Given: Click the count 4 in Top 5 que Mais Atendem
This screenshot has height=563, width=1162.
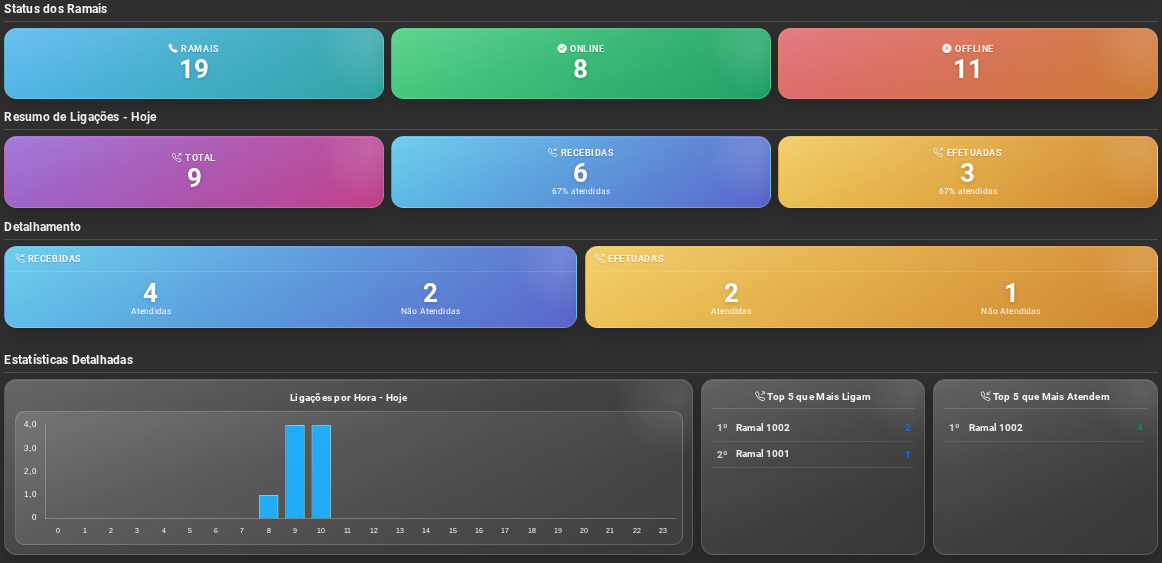Looking at the screenshot, I should click(x=1140, y=427).
